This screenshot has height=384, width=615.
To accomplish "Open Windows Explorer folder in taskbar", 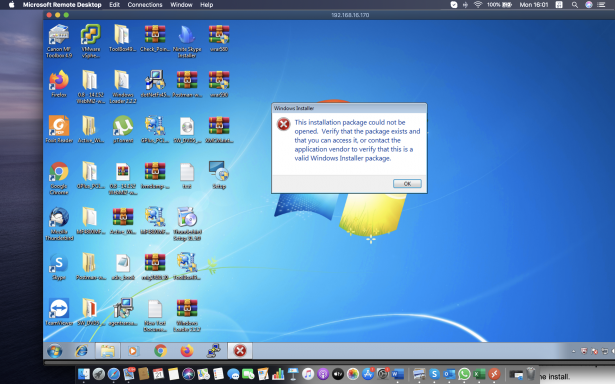I will click(107, 351).
